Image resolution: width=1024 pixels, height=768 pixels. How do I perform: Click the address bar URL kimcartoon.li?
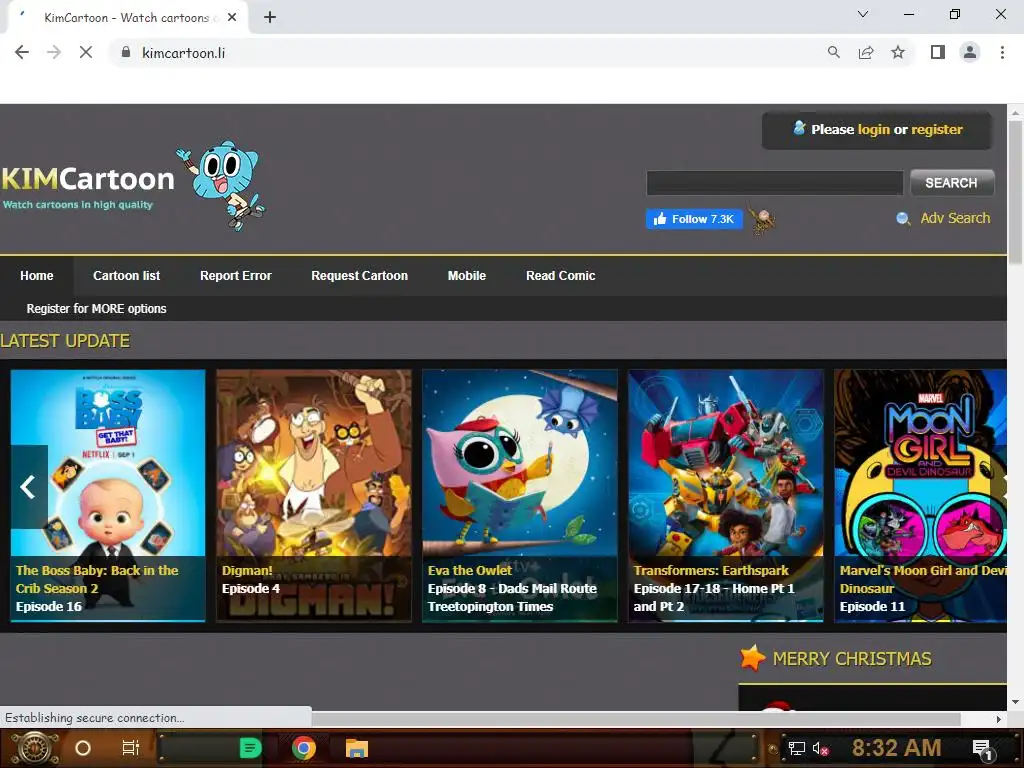(x=184, y=53)
